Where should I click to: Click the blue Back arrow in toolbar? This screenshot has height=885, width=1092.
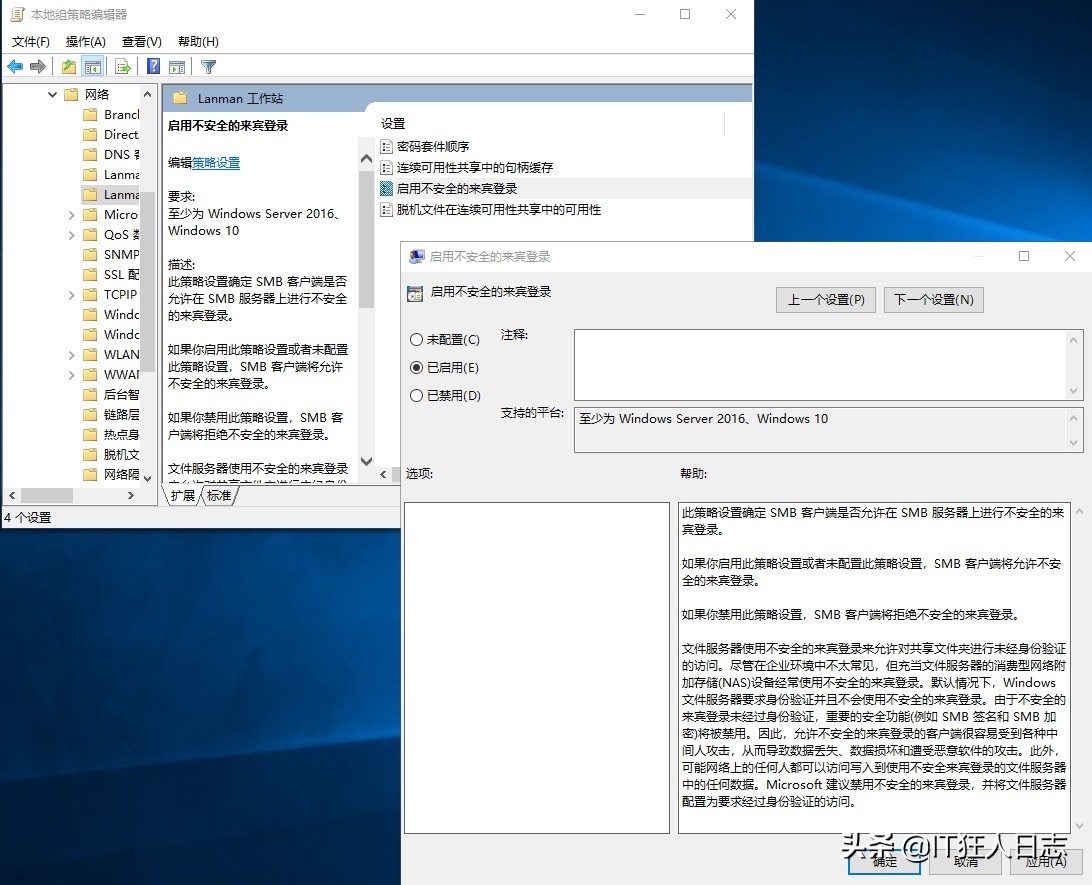pos(15,67)
